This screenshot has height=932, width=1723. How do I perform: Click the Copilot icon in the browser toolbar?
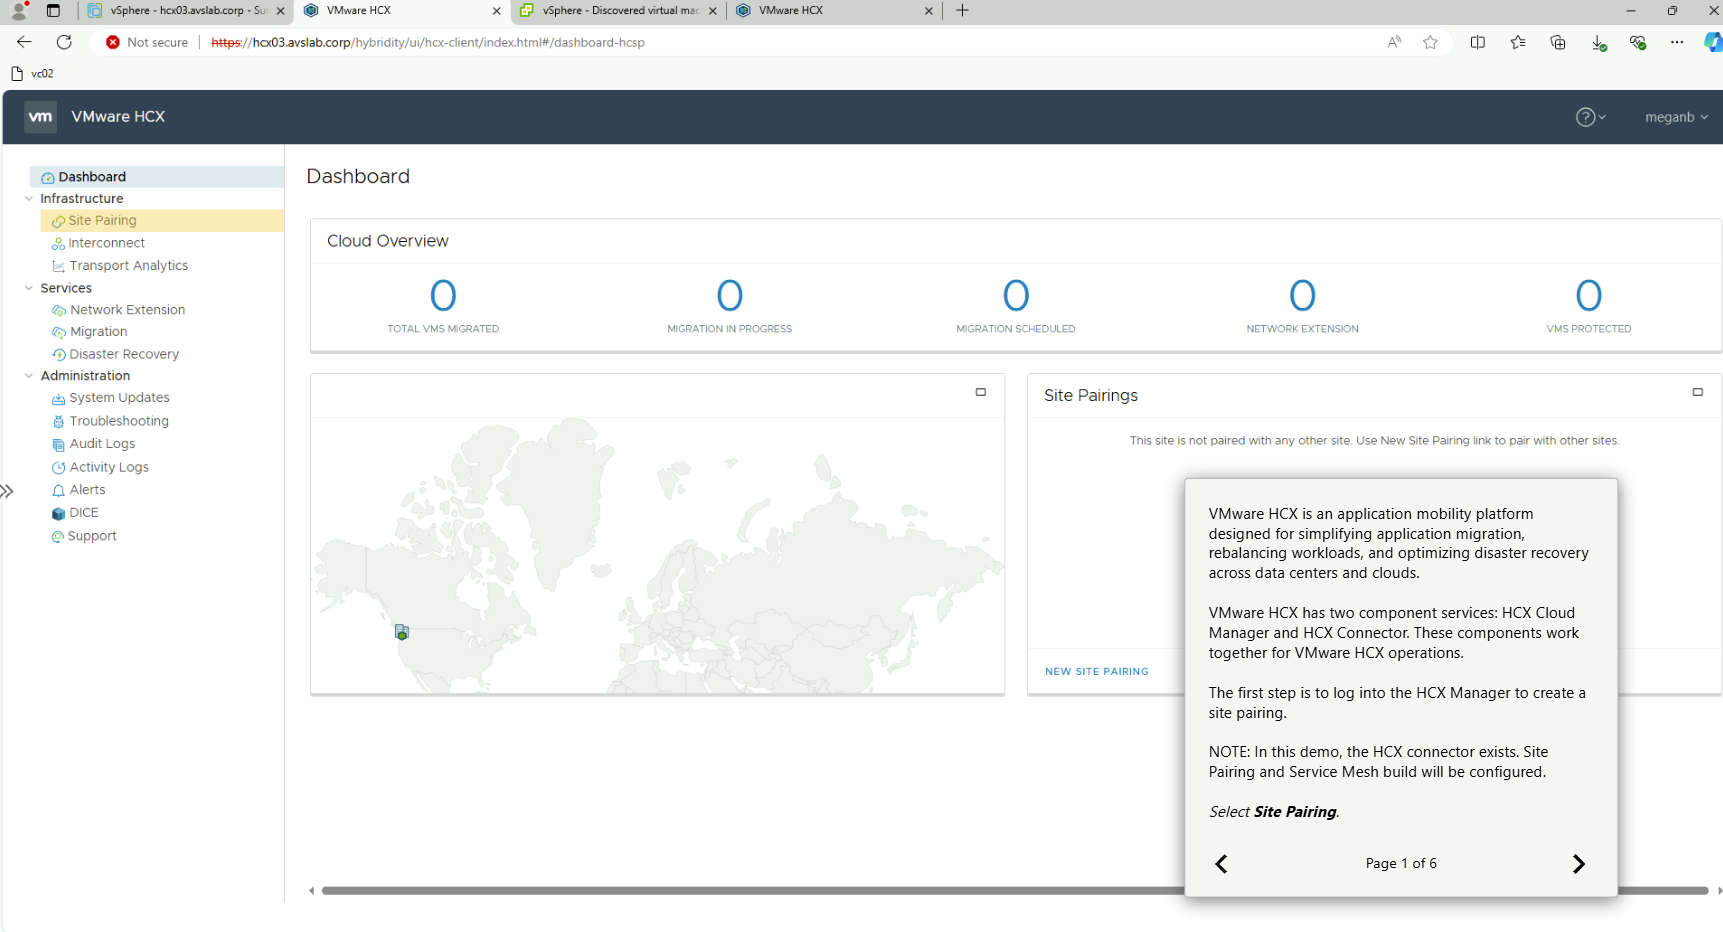(1713, 42)
